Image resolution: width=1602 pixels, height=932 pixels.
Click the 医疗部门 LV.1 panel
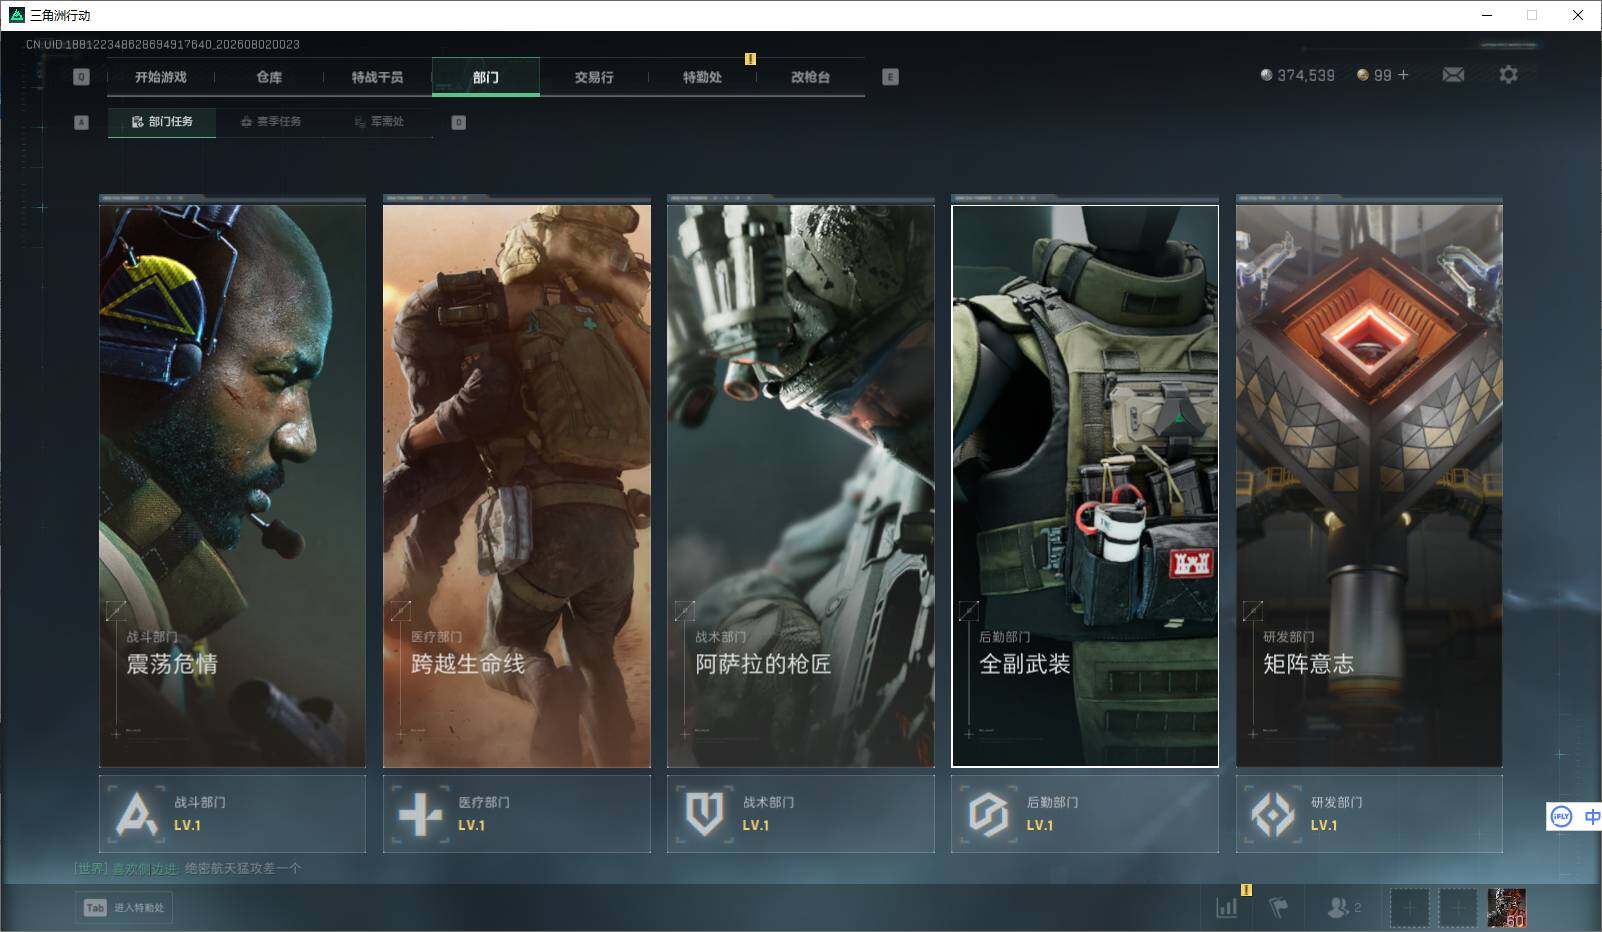point(517,814)
